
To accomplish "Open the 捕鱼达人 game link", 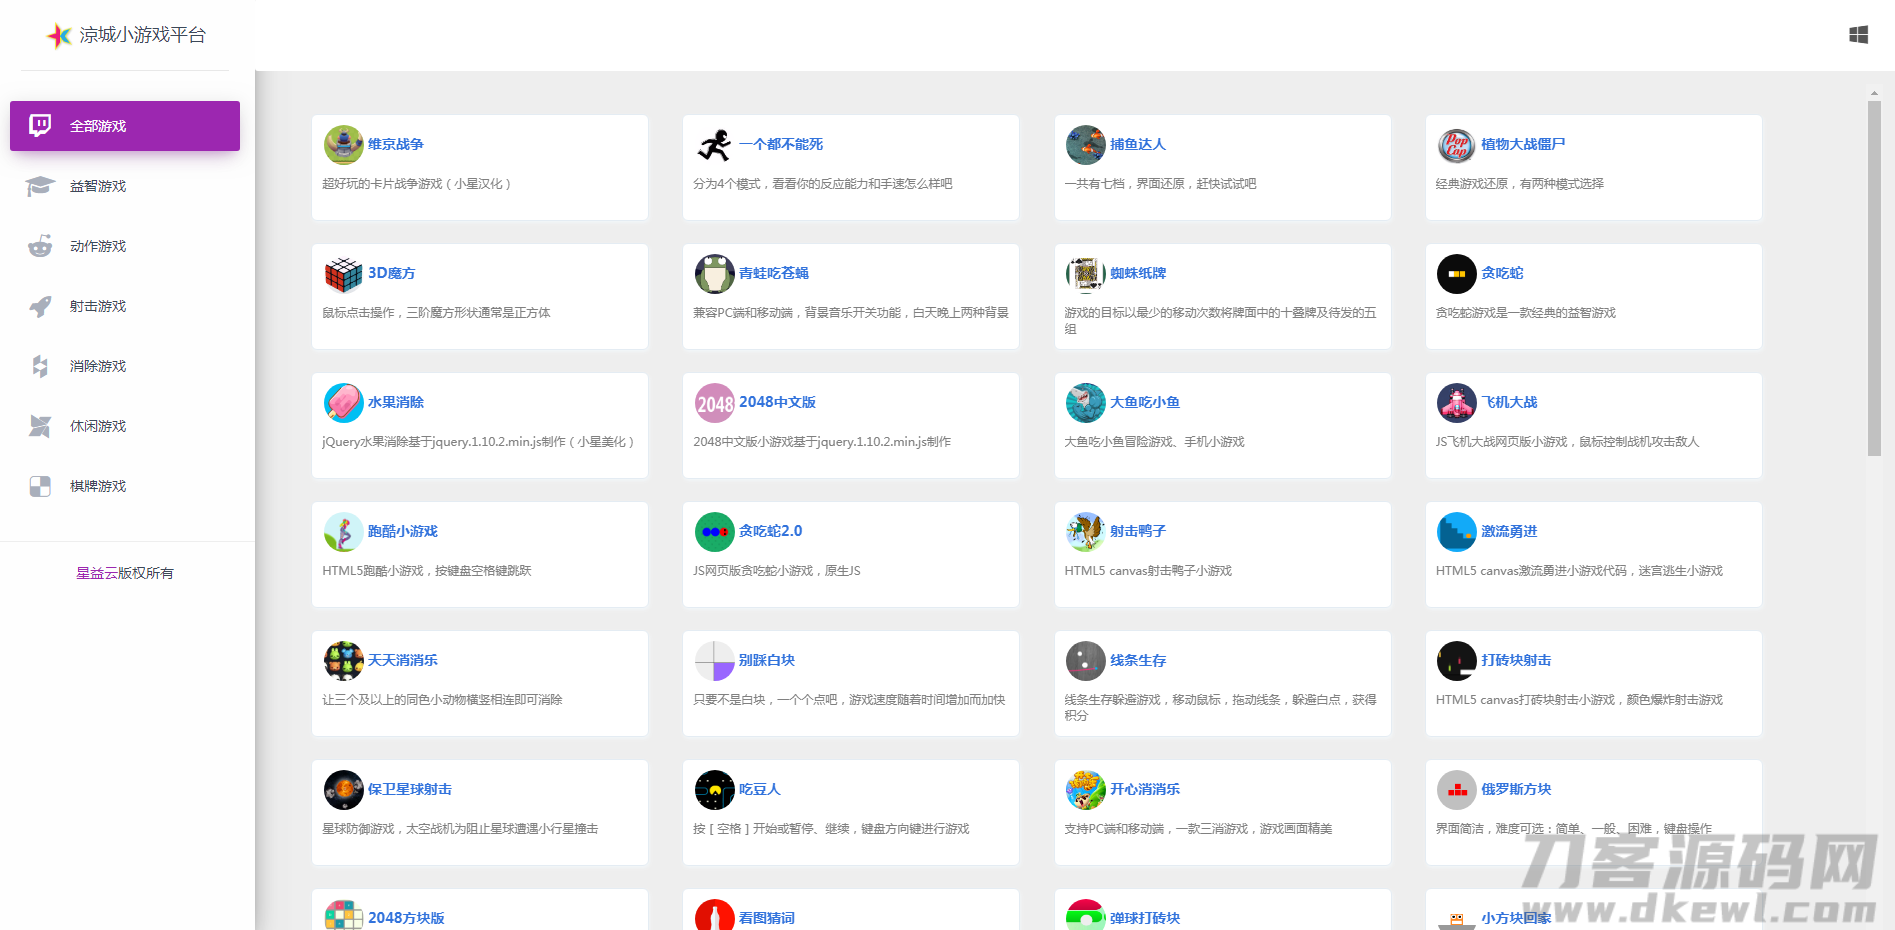I will pos(1137,144).
